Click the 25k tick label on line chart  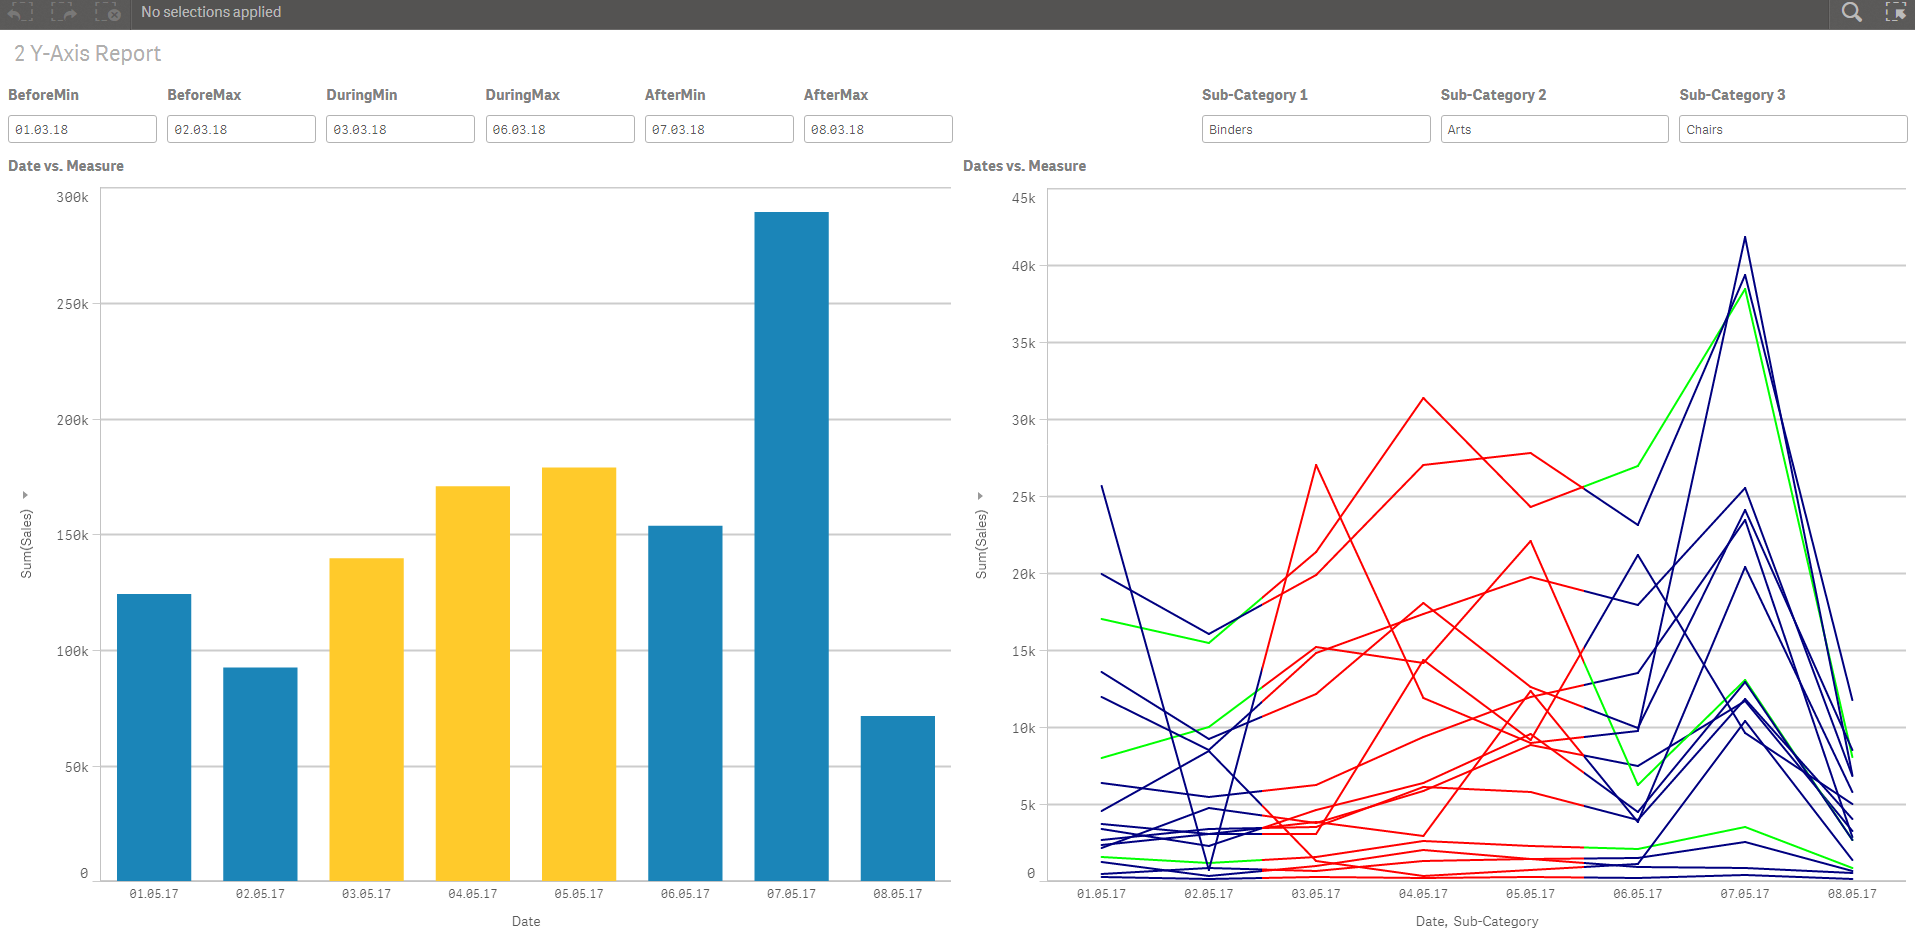[1023, 497]
